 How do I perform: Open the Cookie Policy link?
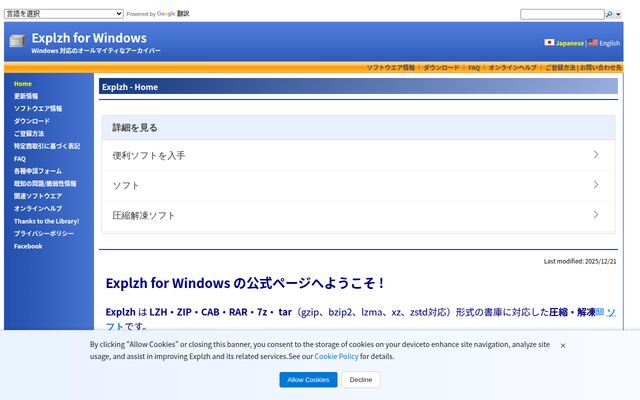pyautogui.click(x=336, y=356)
